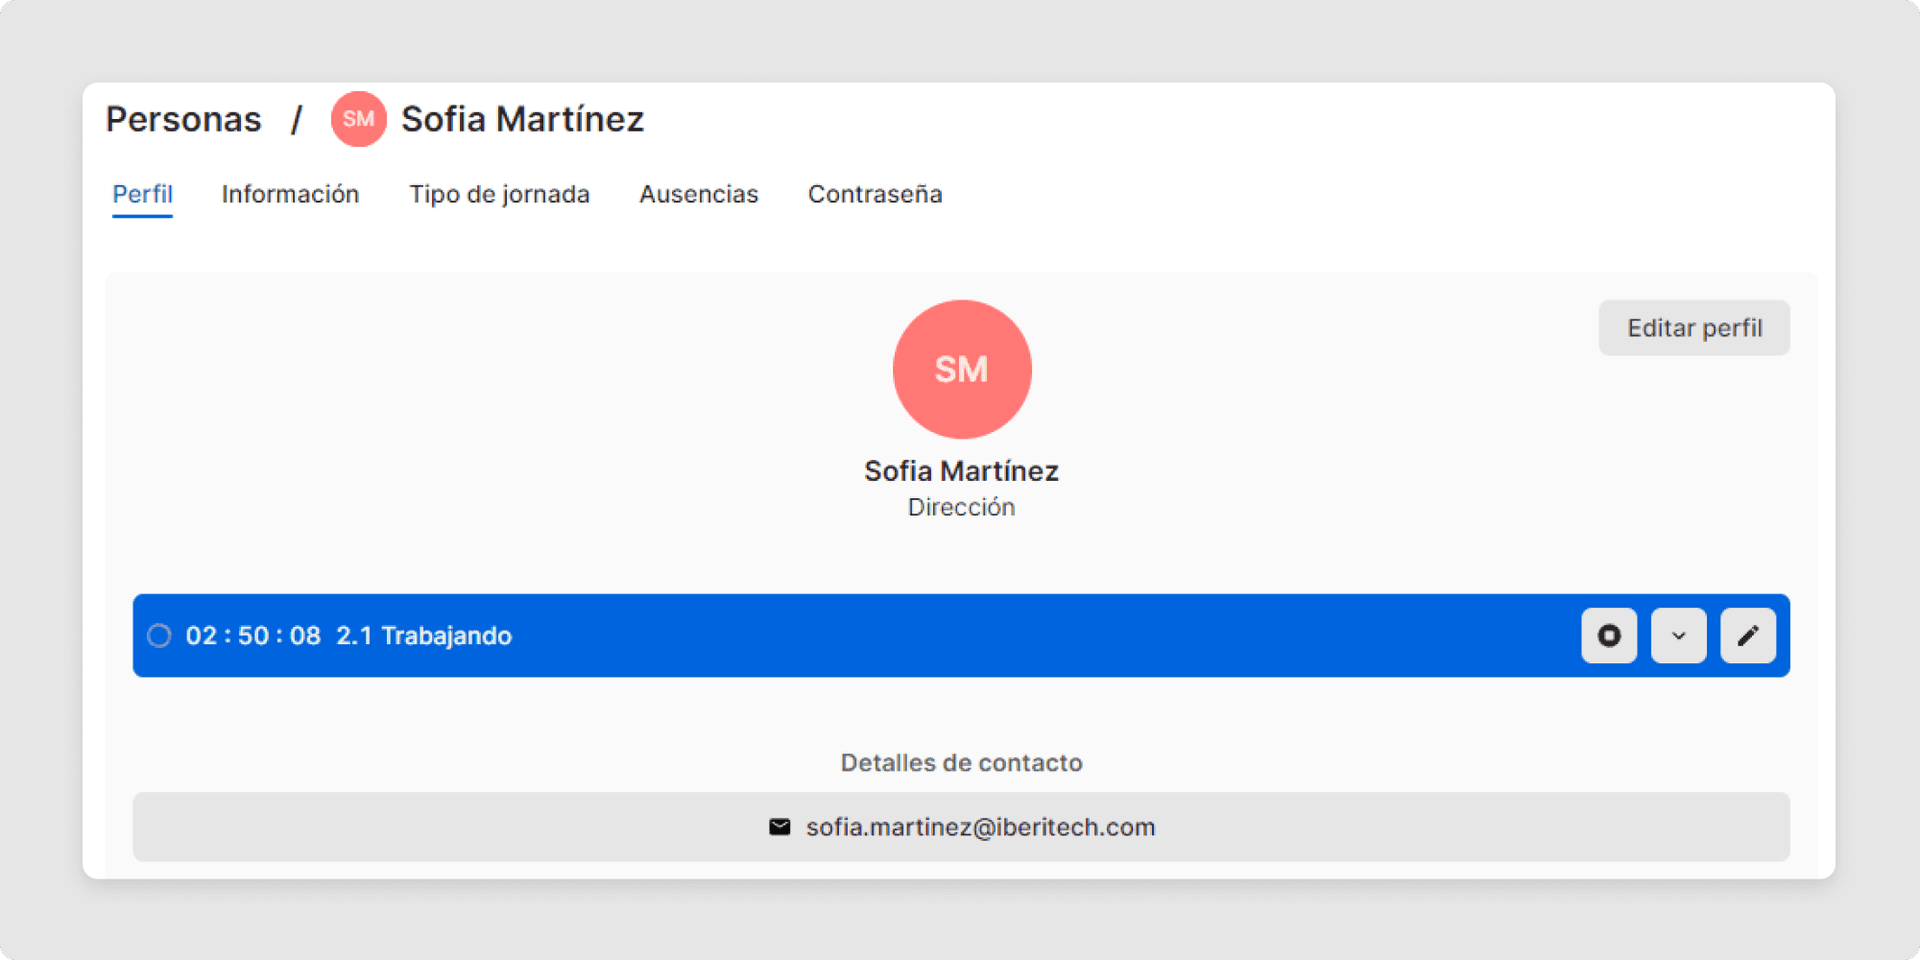
Task: Navigate back to Personas breadcrumb
Action: click(183, 119)
